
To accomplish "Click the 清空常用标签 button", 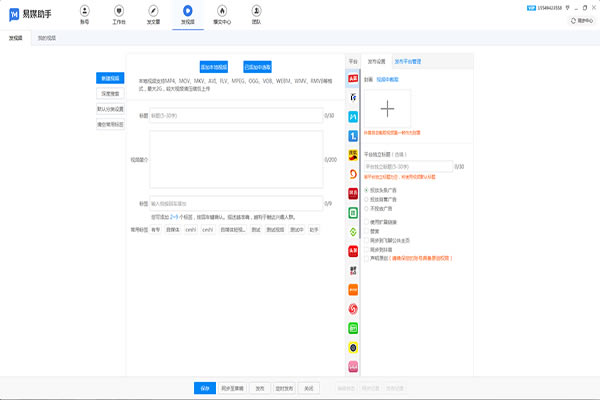I will click(110, 124).
